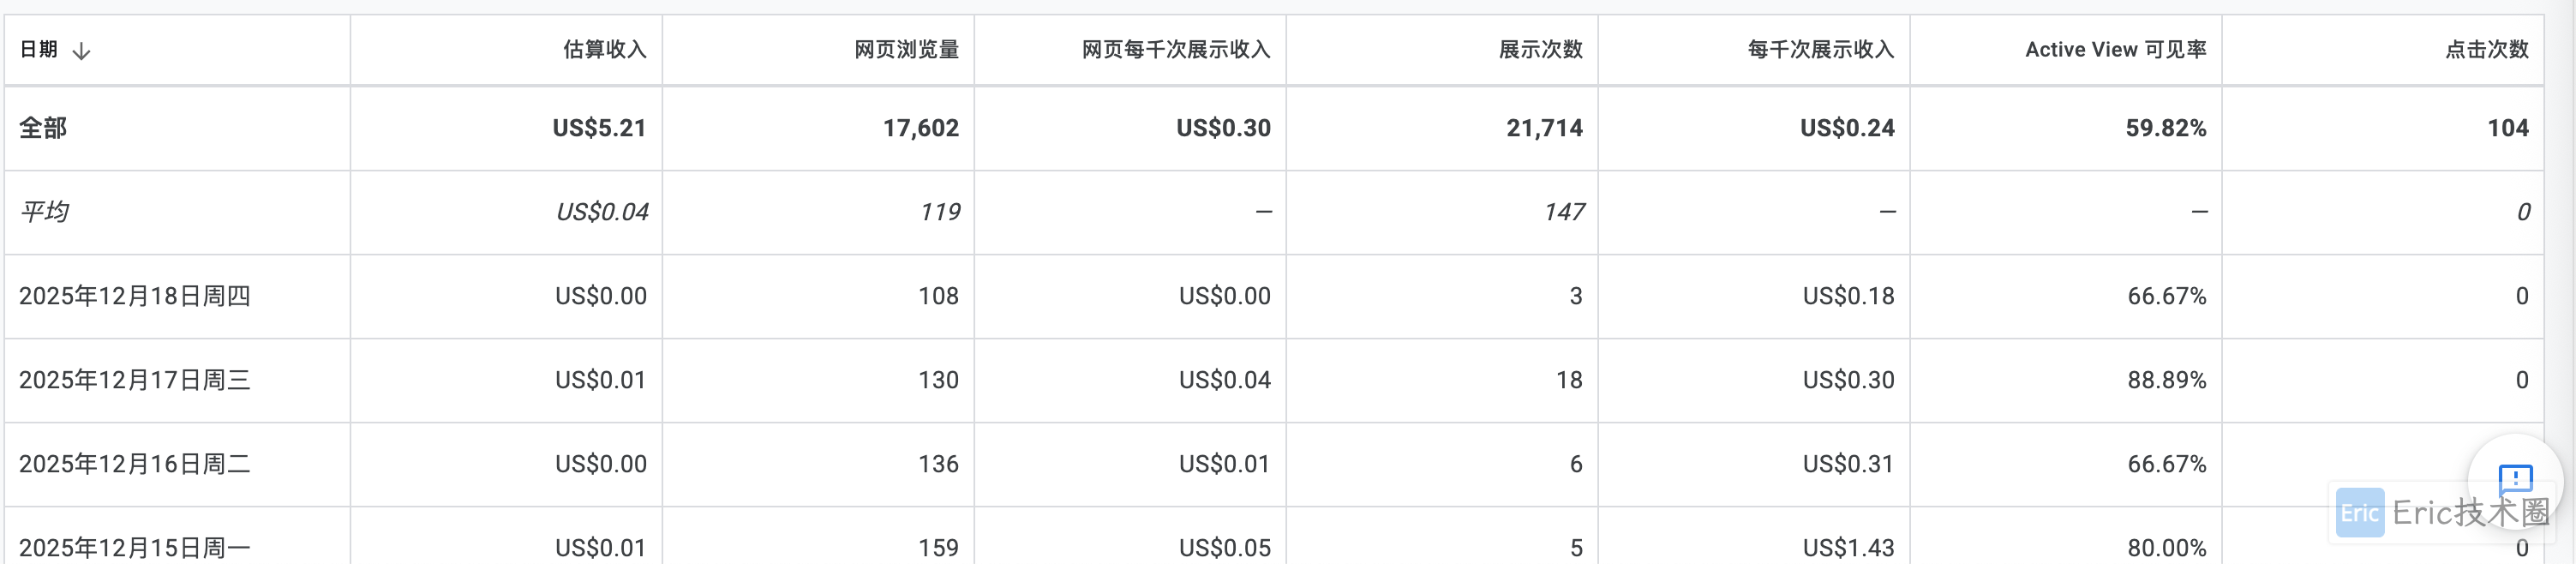Open the feedback icon button
The width and height of the screenshot is (2576, 564).
tap(2514, 479)
